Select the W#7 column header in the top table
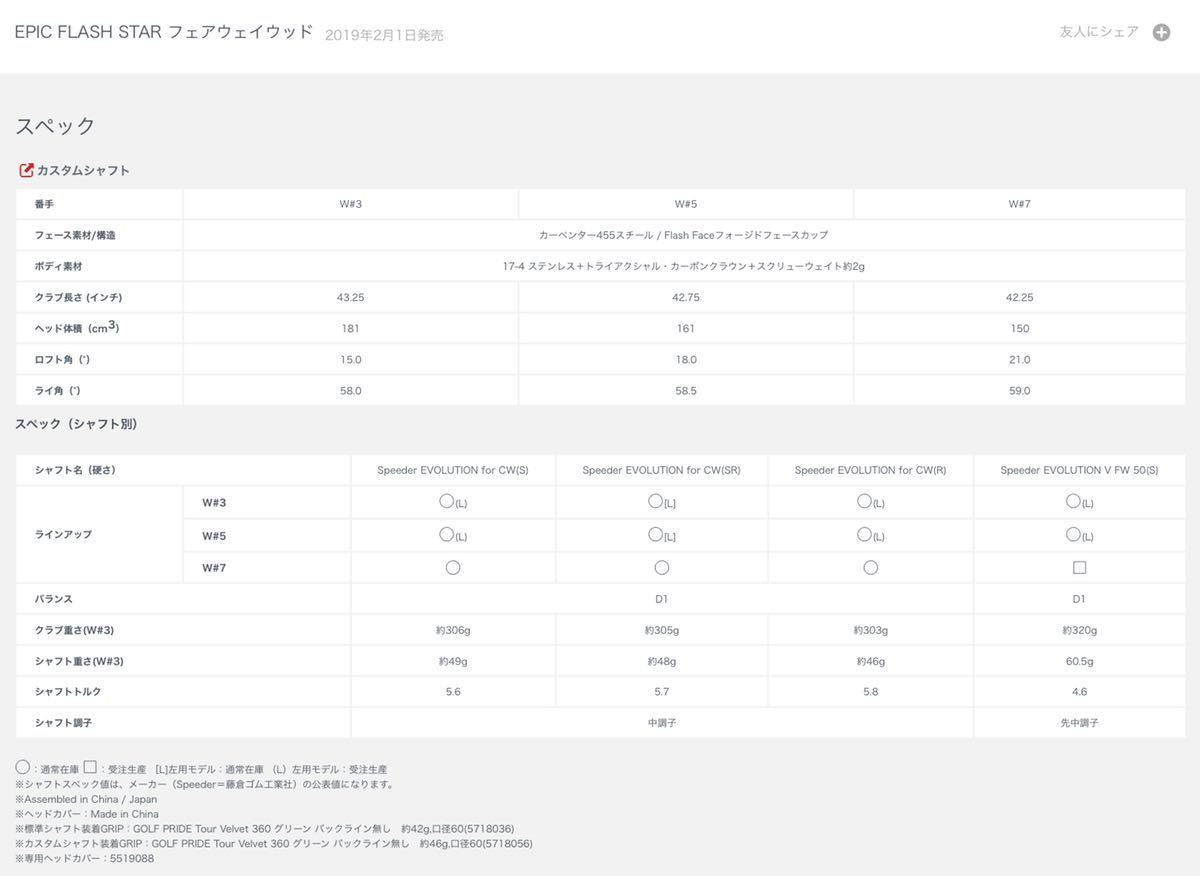1200x876 pixels. point(1019,204)
